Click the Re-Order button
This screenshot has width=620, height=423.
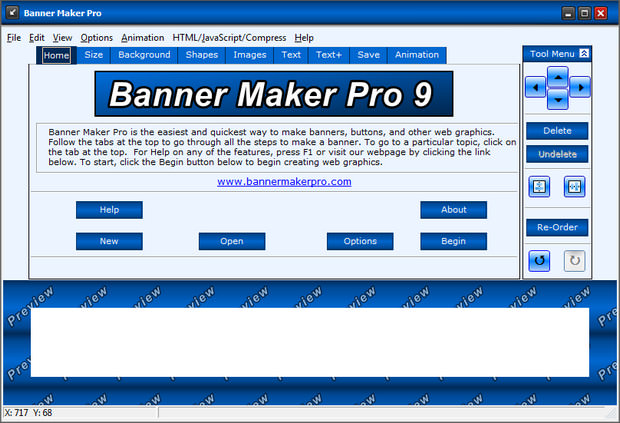(557, 227)
